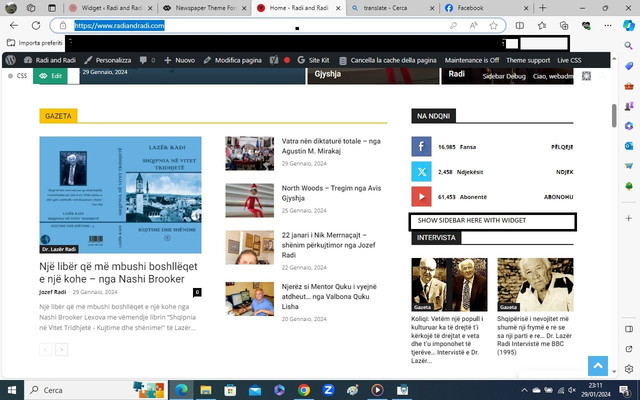Screen dimensions: 640x400
Task: Open a new browser tab
Action: coord(542,8)
